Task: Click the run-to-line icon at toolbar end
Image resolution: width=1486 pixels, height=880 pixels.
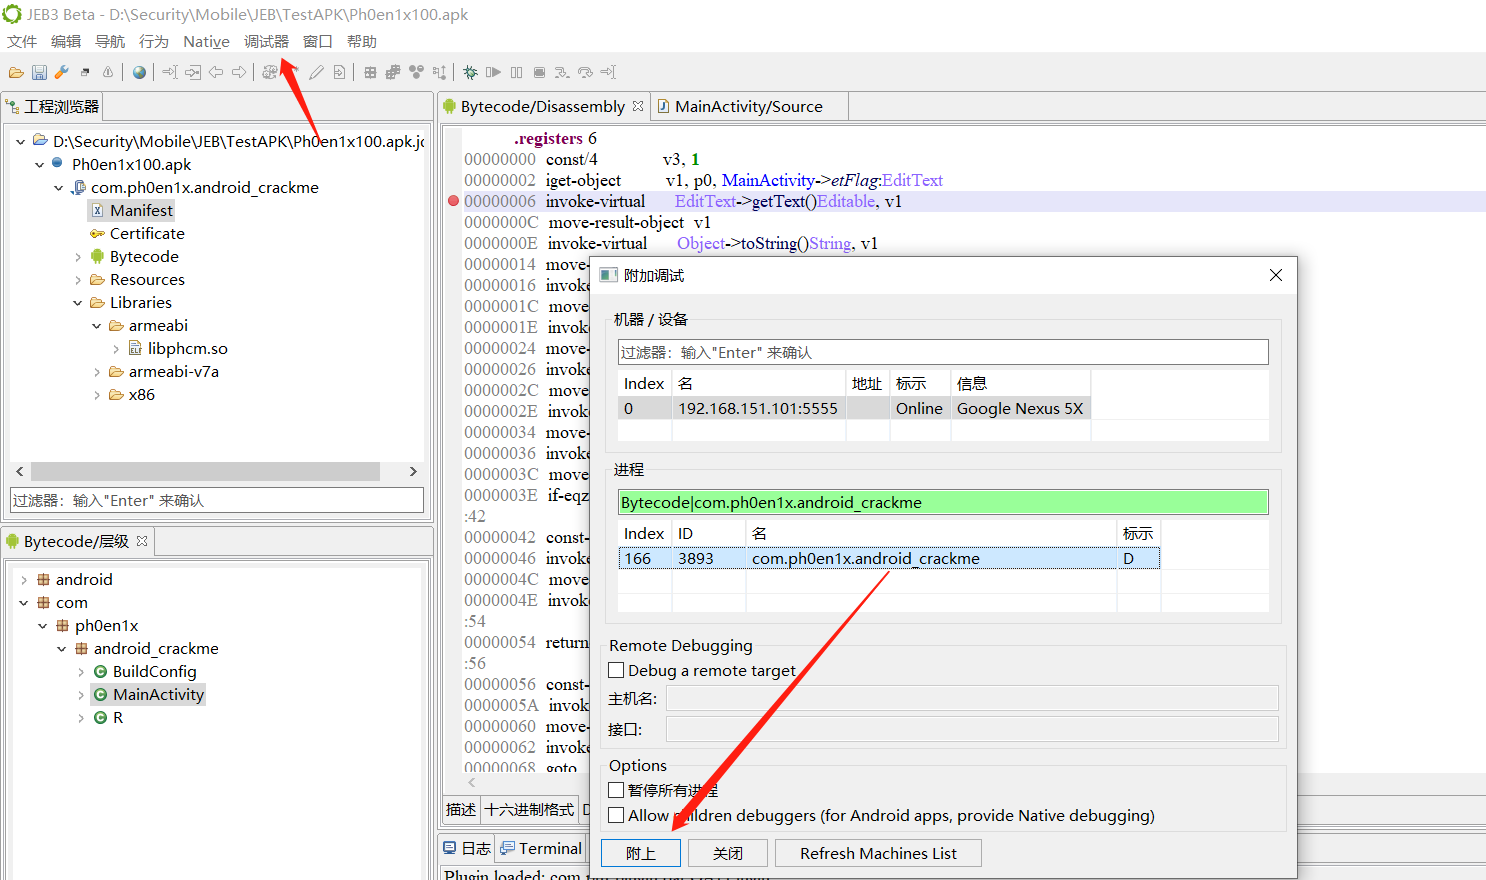Action: click(x=608, y=72)
